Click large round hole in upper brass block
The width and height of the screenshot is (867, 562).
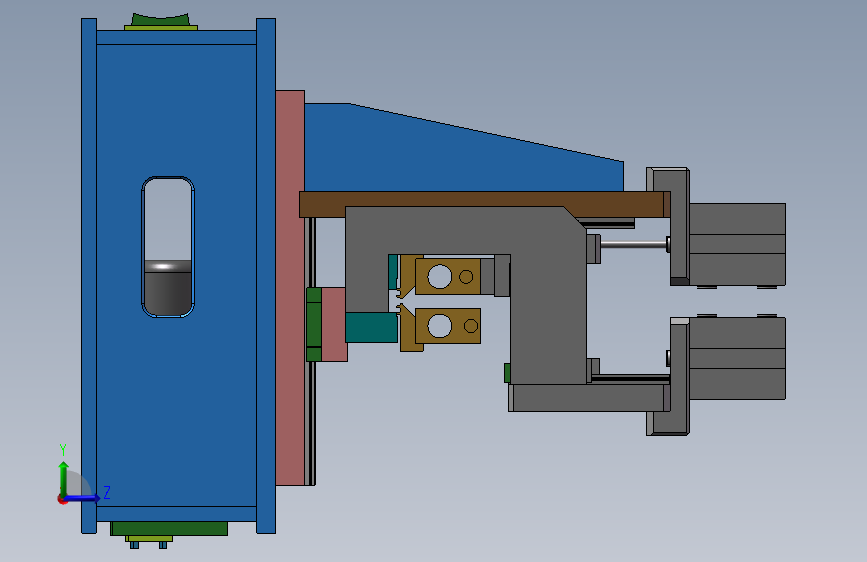[440, 277]
